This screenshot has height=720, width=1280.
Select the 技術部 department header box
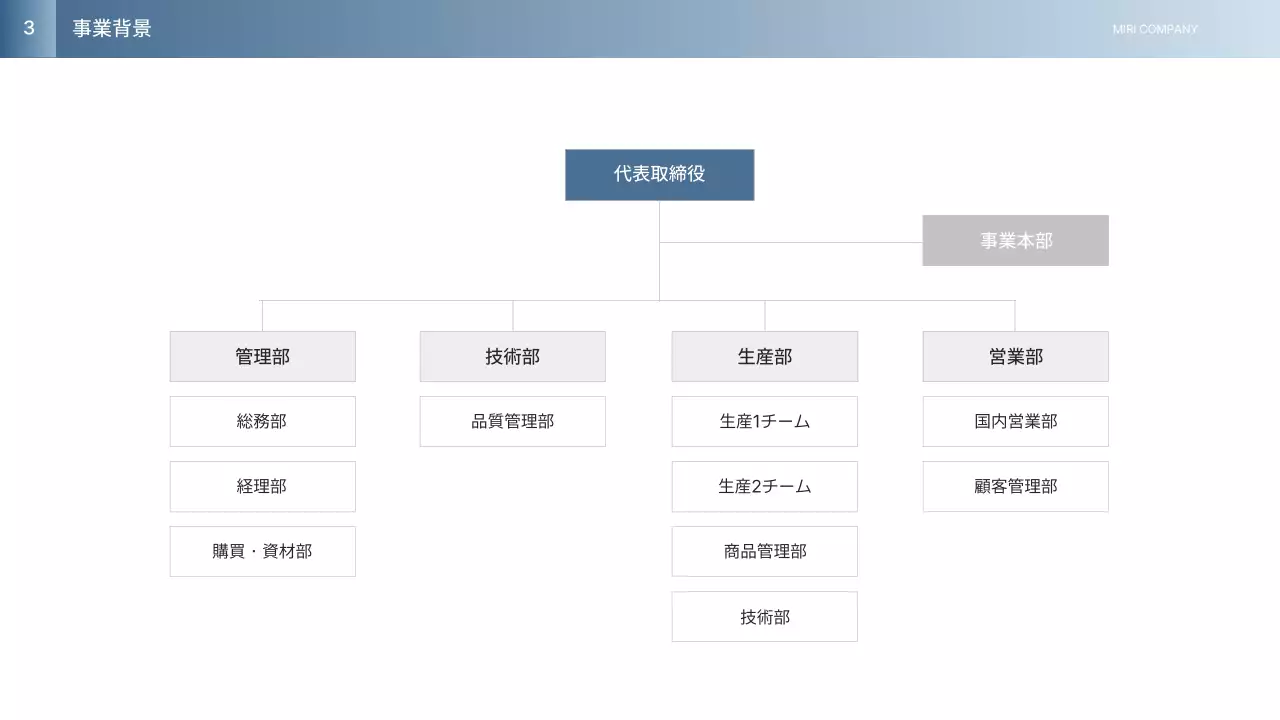[x=512, y=356]
